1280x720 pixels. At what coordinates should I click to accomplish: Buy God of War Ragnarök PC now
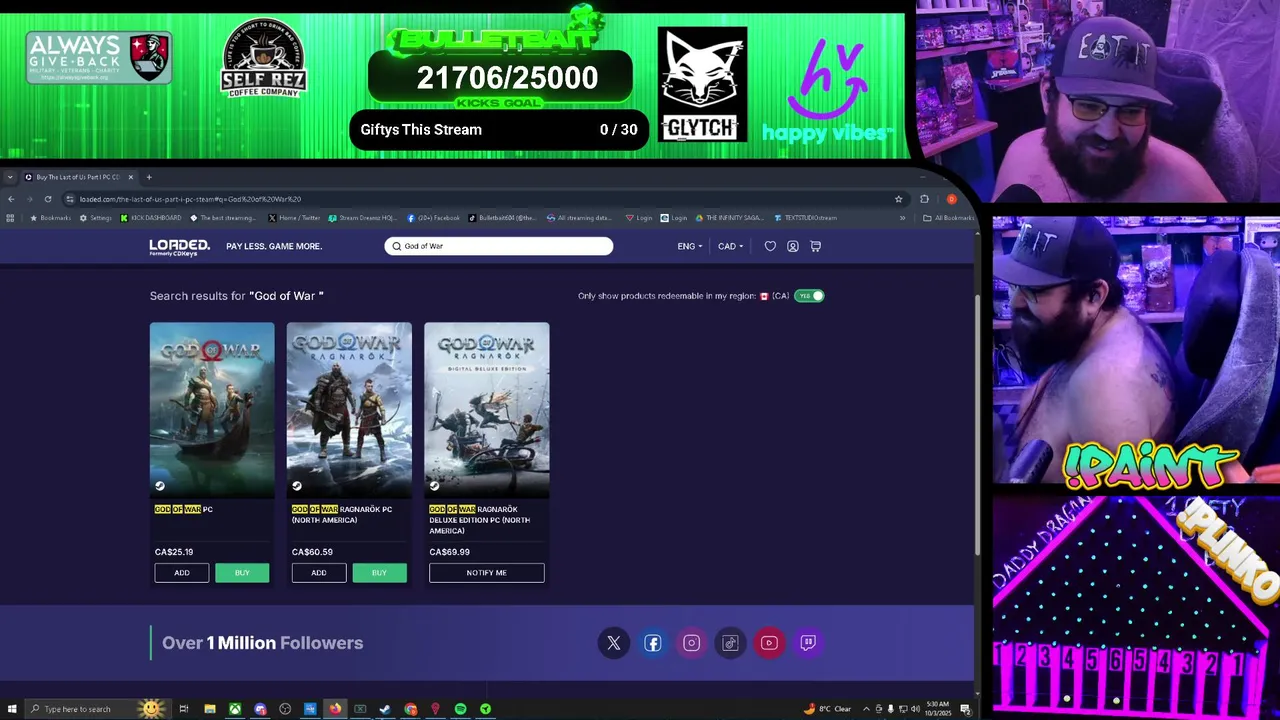click(x=379, y=573)
